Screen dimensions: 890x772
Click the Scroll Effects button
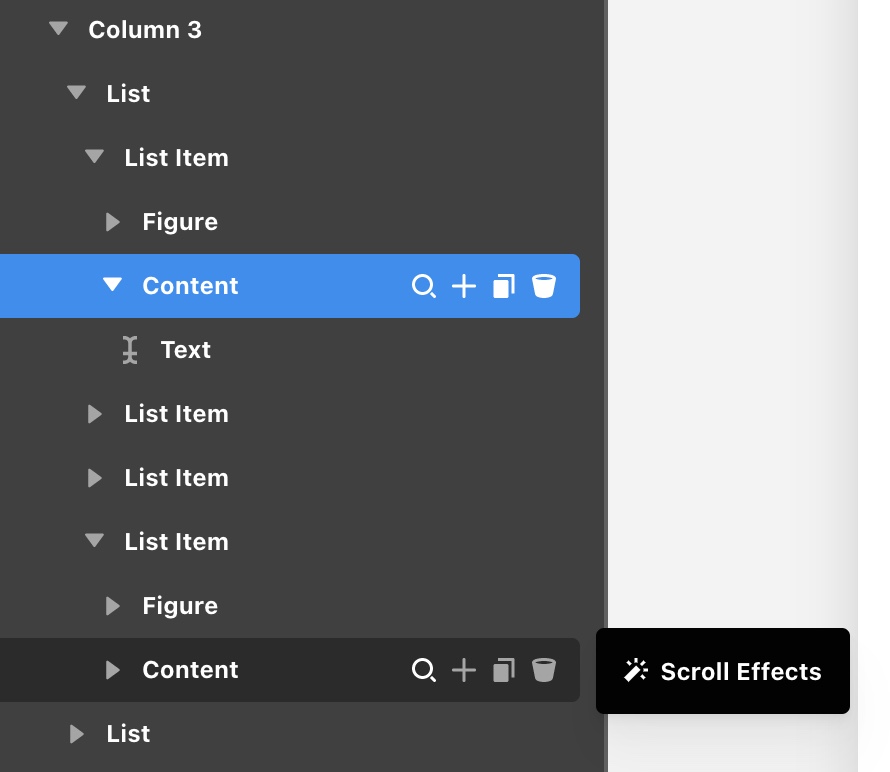click(x=723, y=671)
